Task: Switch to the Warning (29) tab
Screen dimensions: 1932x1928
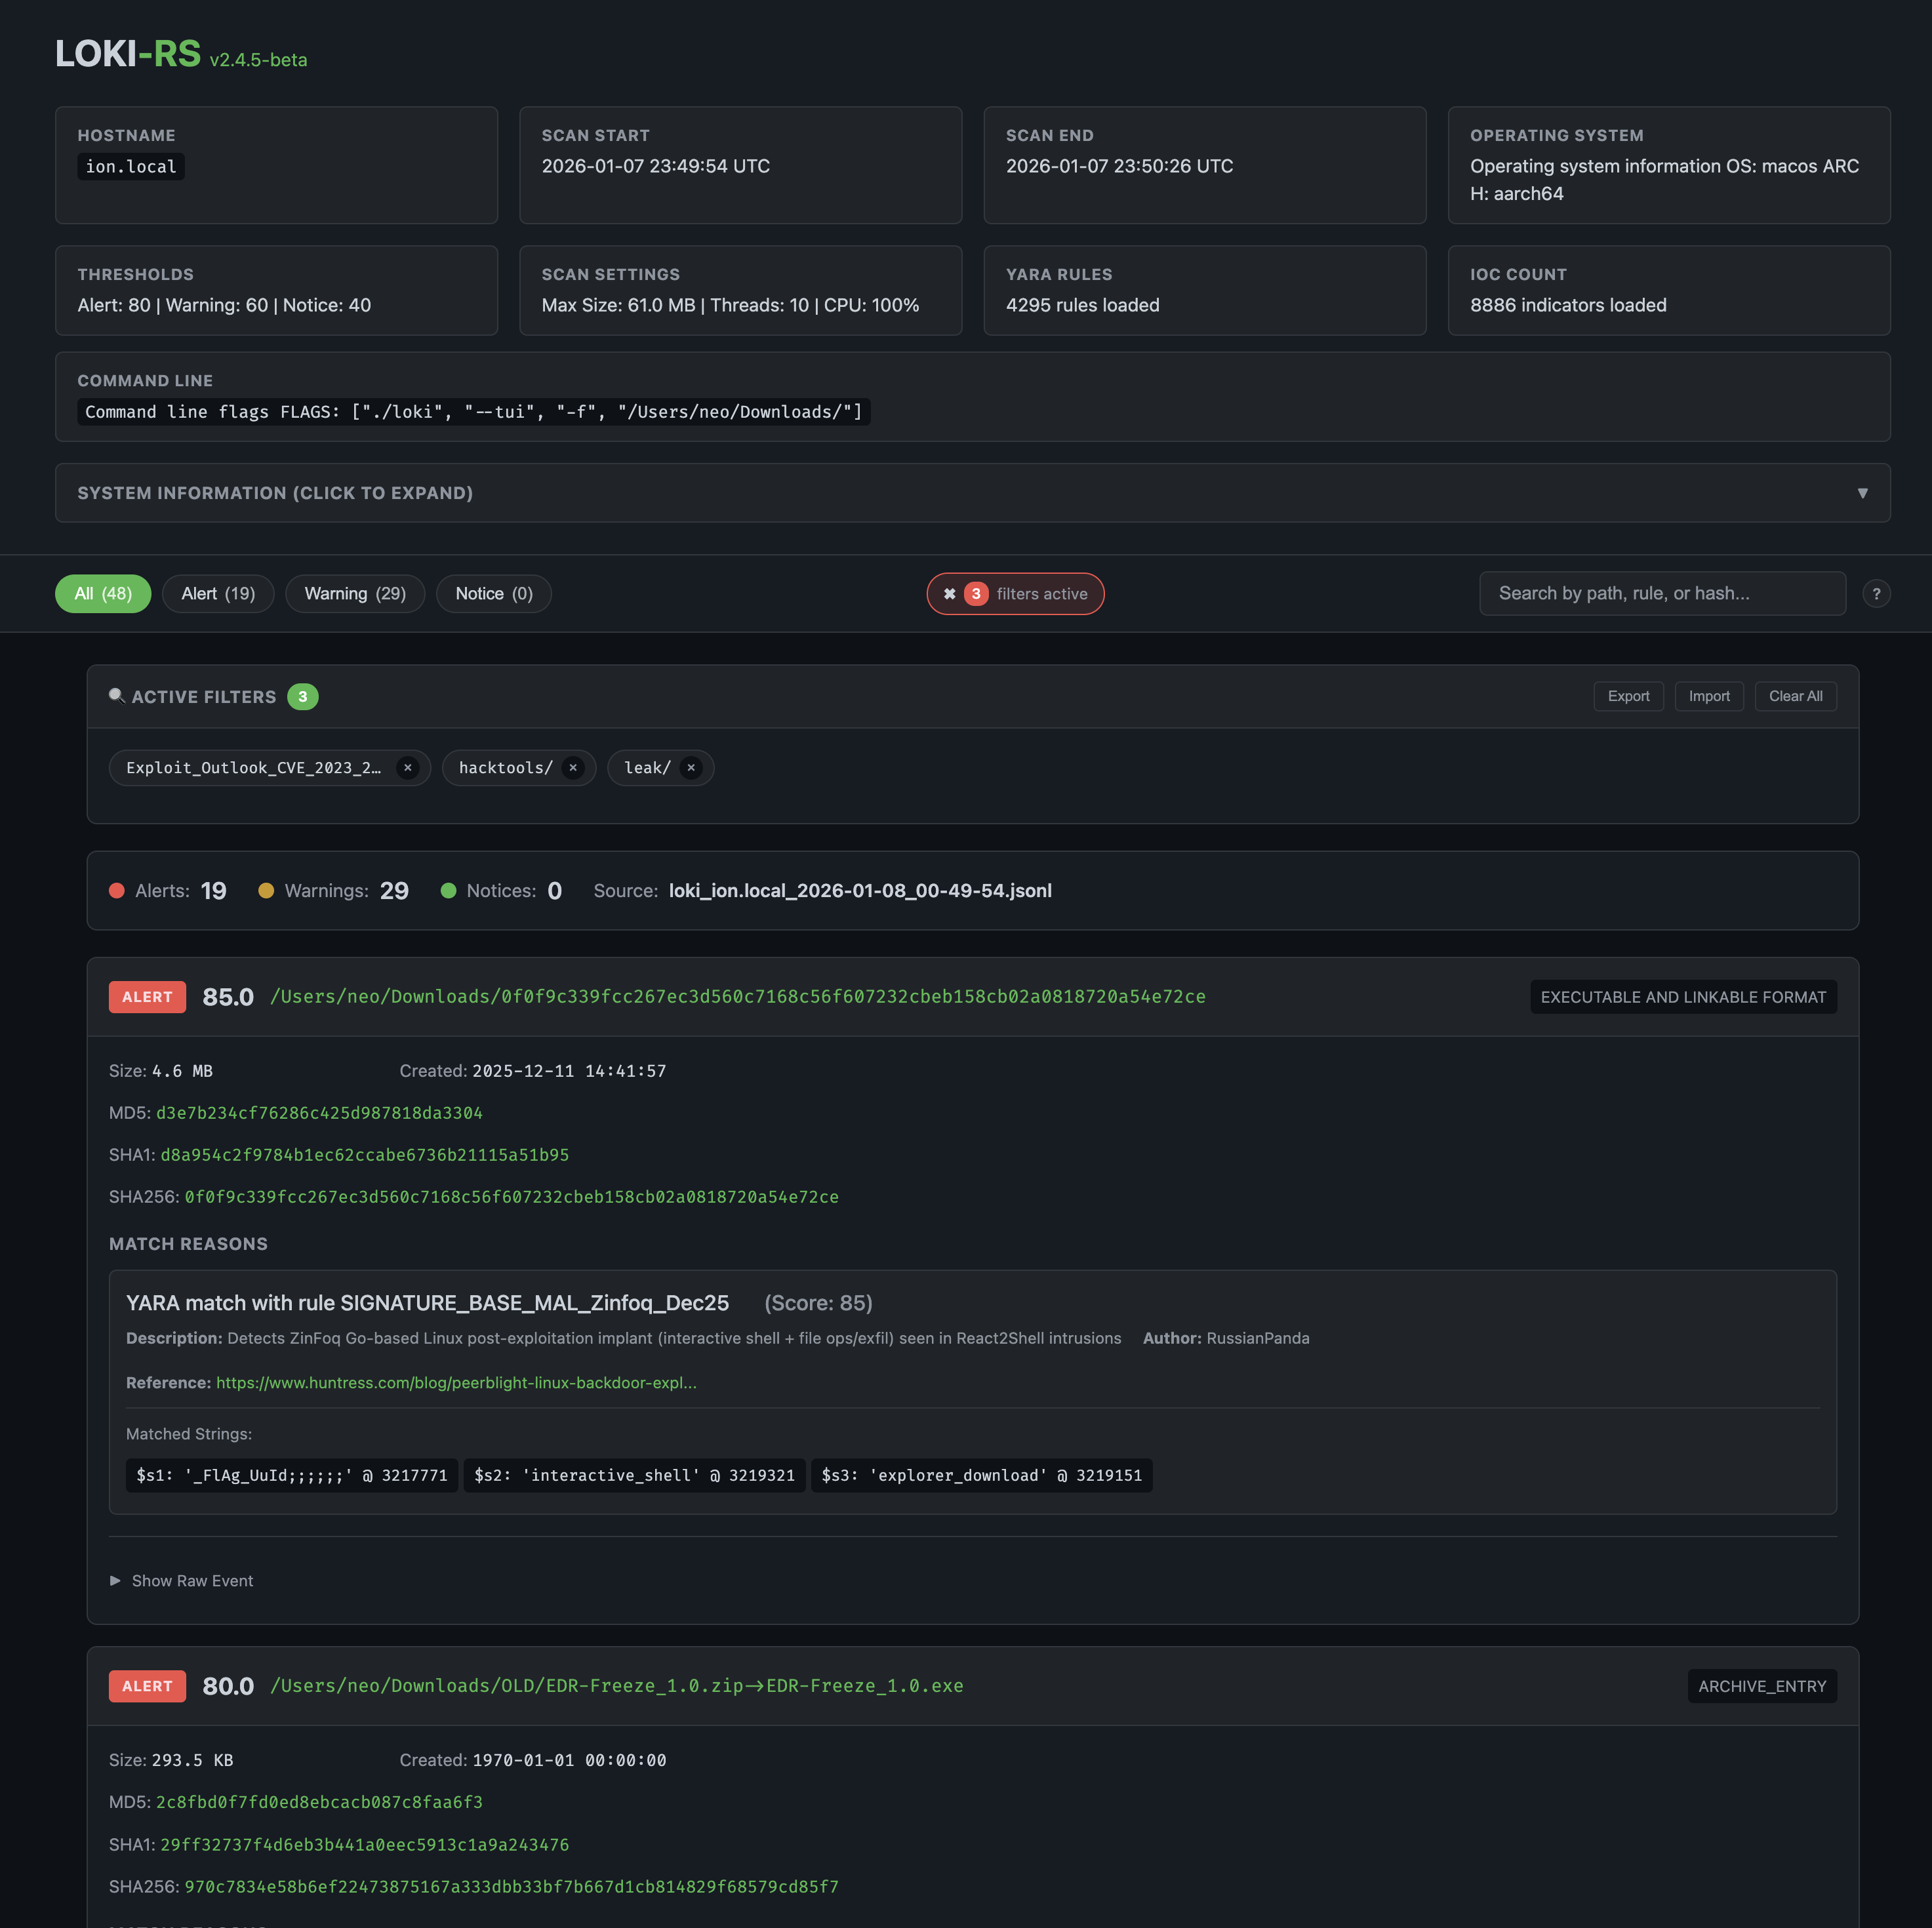Action: tap(355, 593)
